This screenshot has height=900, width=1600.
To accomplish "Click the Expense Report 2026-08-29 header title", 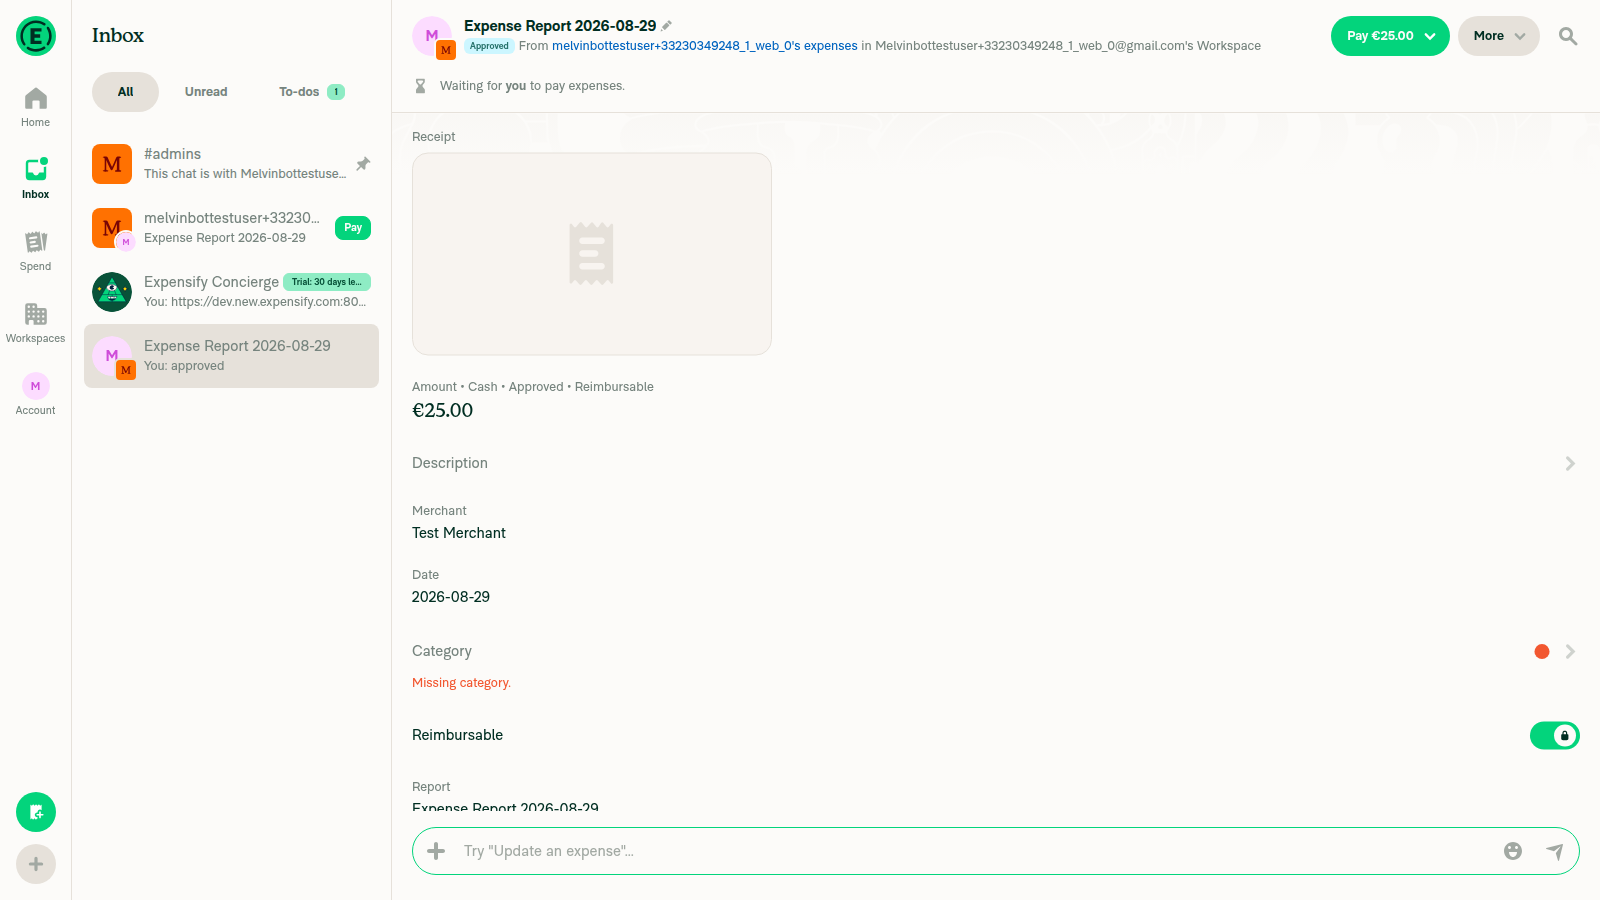I will coord(560,26).
